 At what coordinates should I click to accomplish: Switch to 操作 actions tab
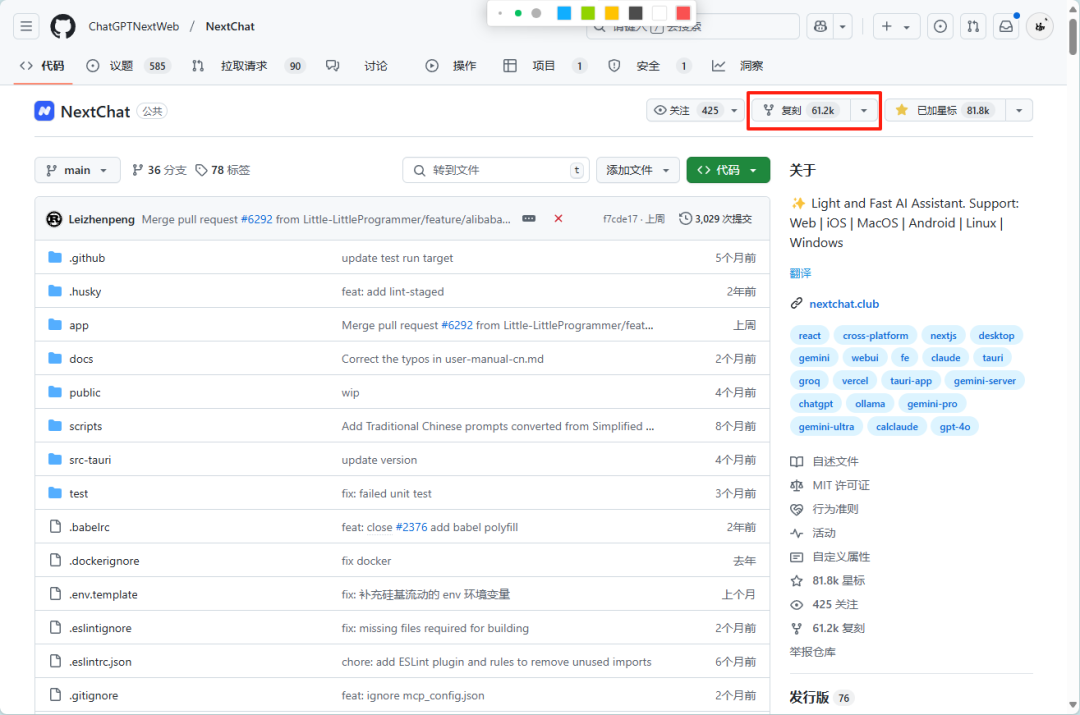(451, 65)
